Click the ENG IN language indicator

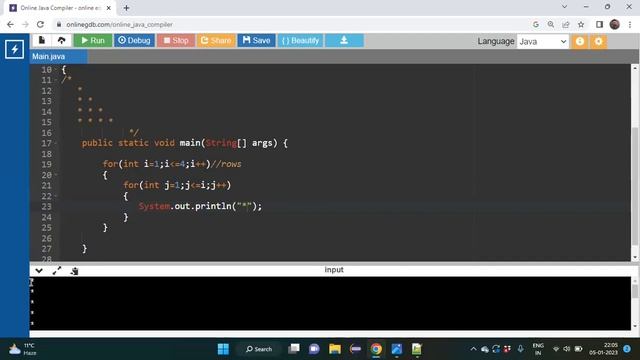538,349
